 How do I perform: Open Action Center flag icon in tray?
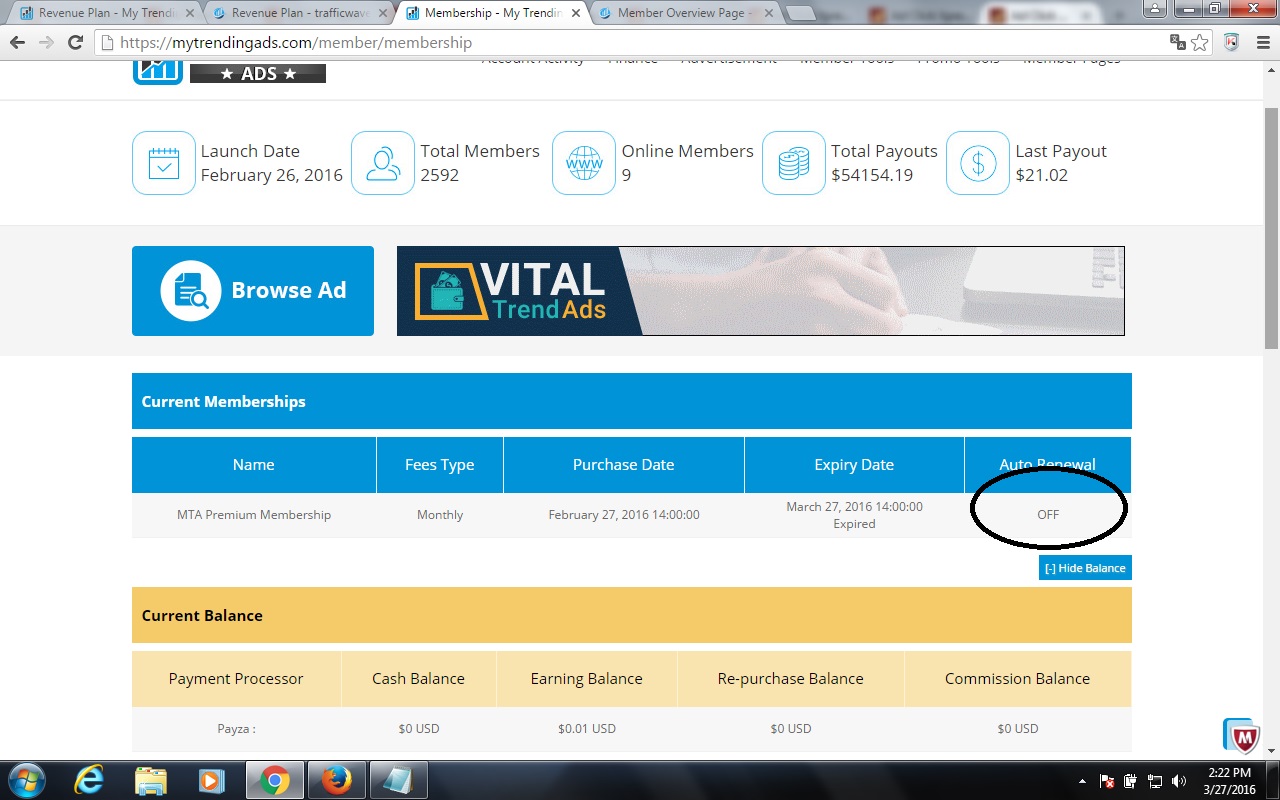coord(1107,781)
